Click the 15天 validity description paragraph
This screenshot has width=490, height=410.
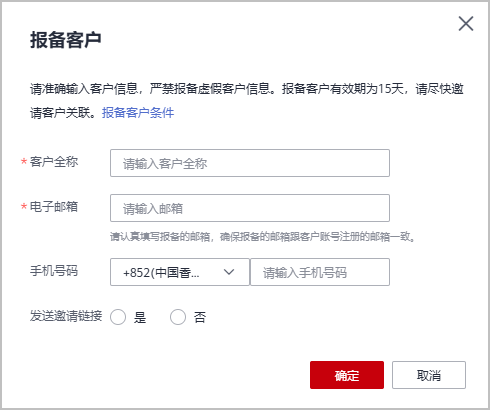pyautogui.click(x=247, y=101)
